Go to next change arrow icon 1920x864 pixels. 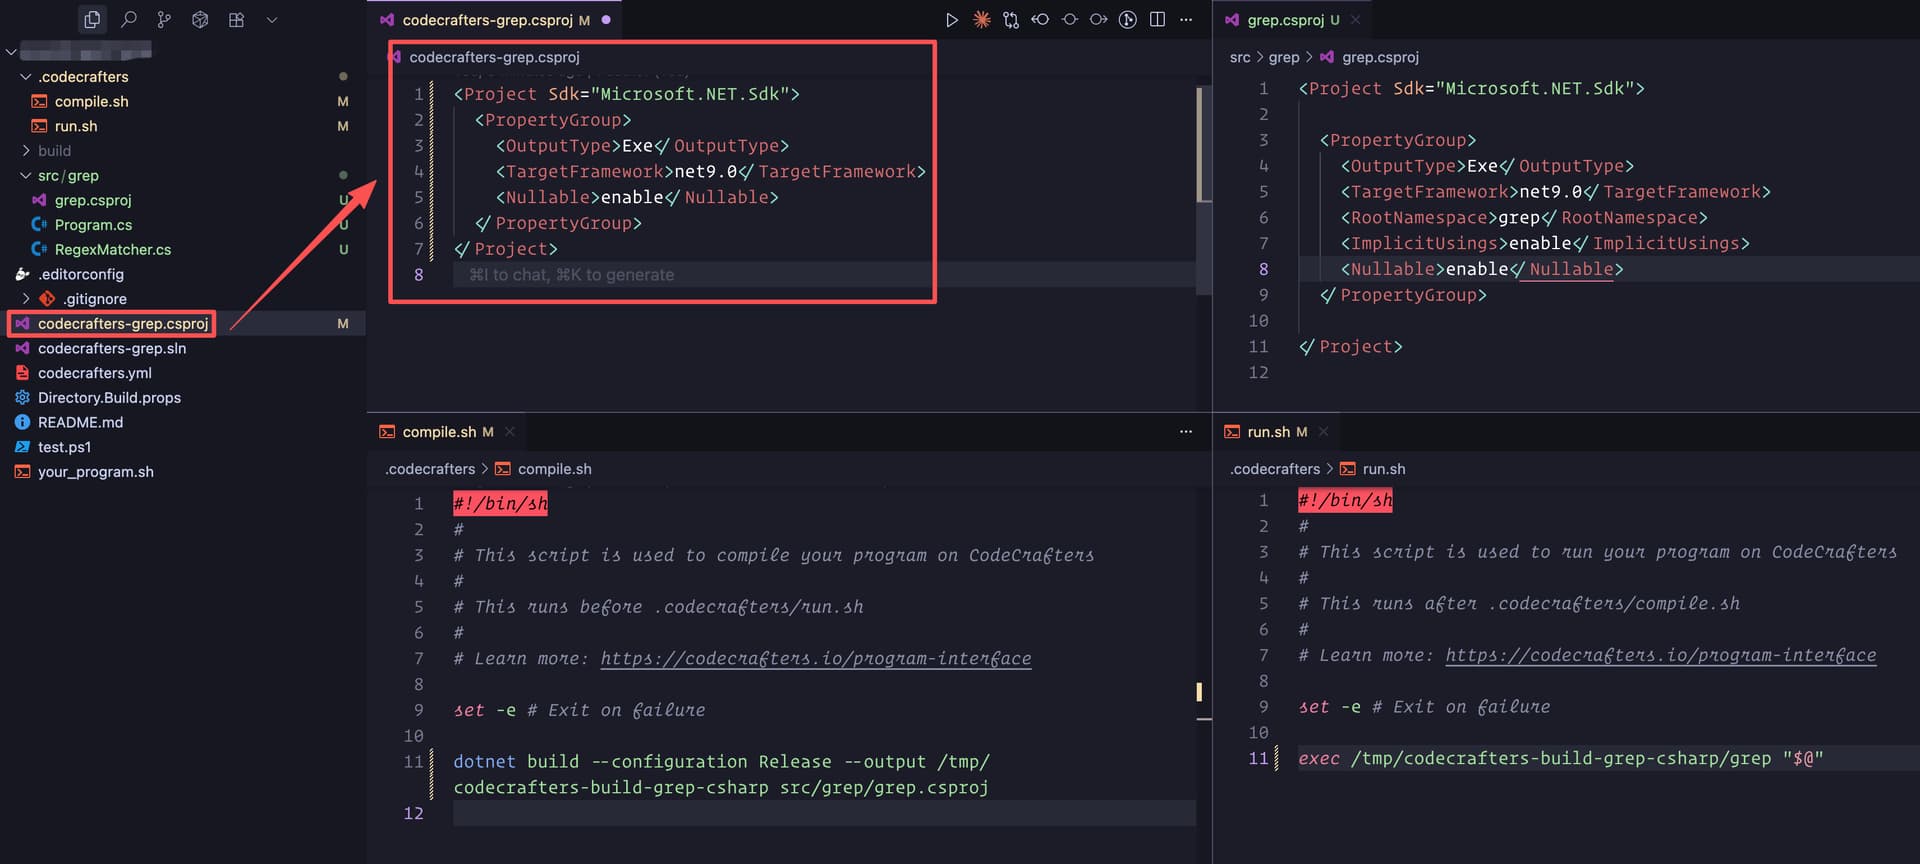[x=1098, y=20]
